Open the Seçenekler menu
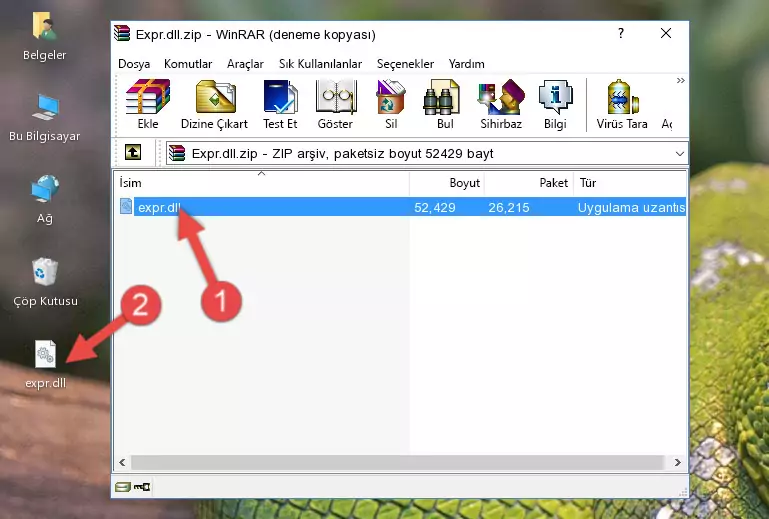This screenshot has height=519, width=769. coord(405,64)
